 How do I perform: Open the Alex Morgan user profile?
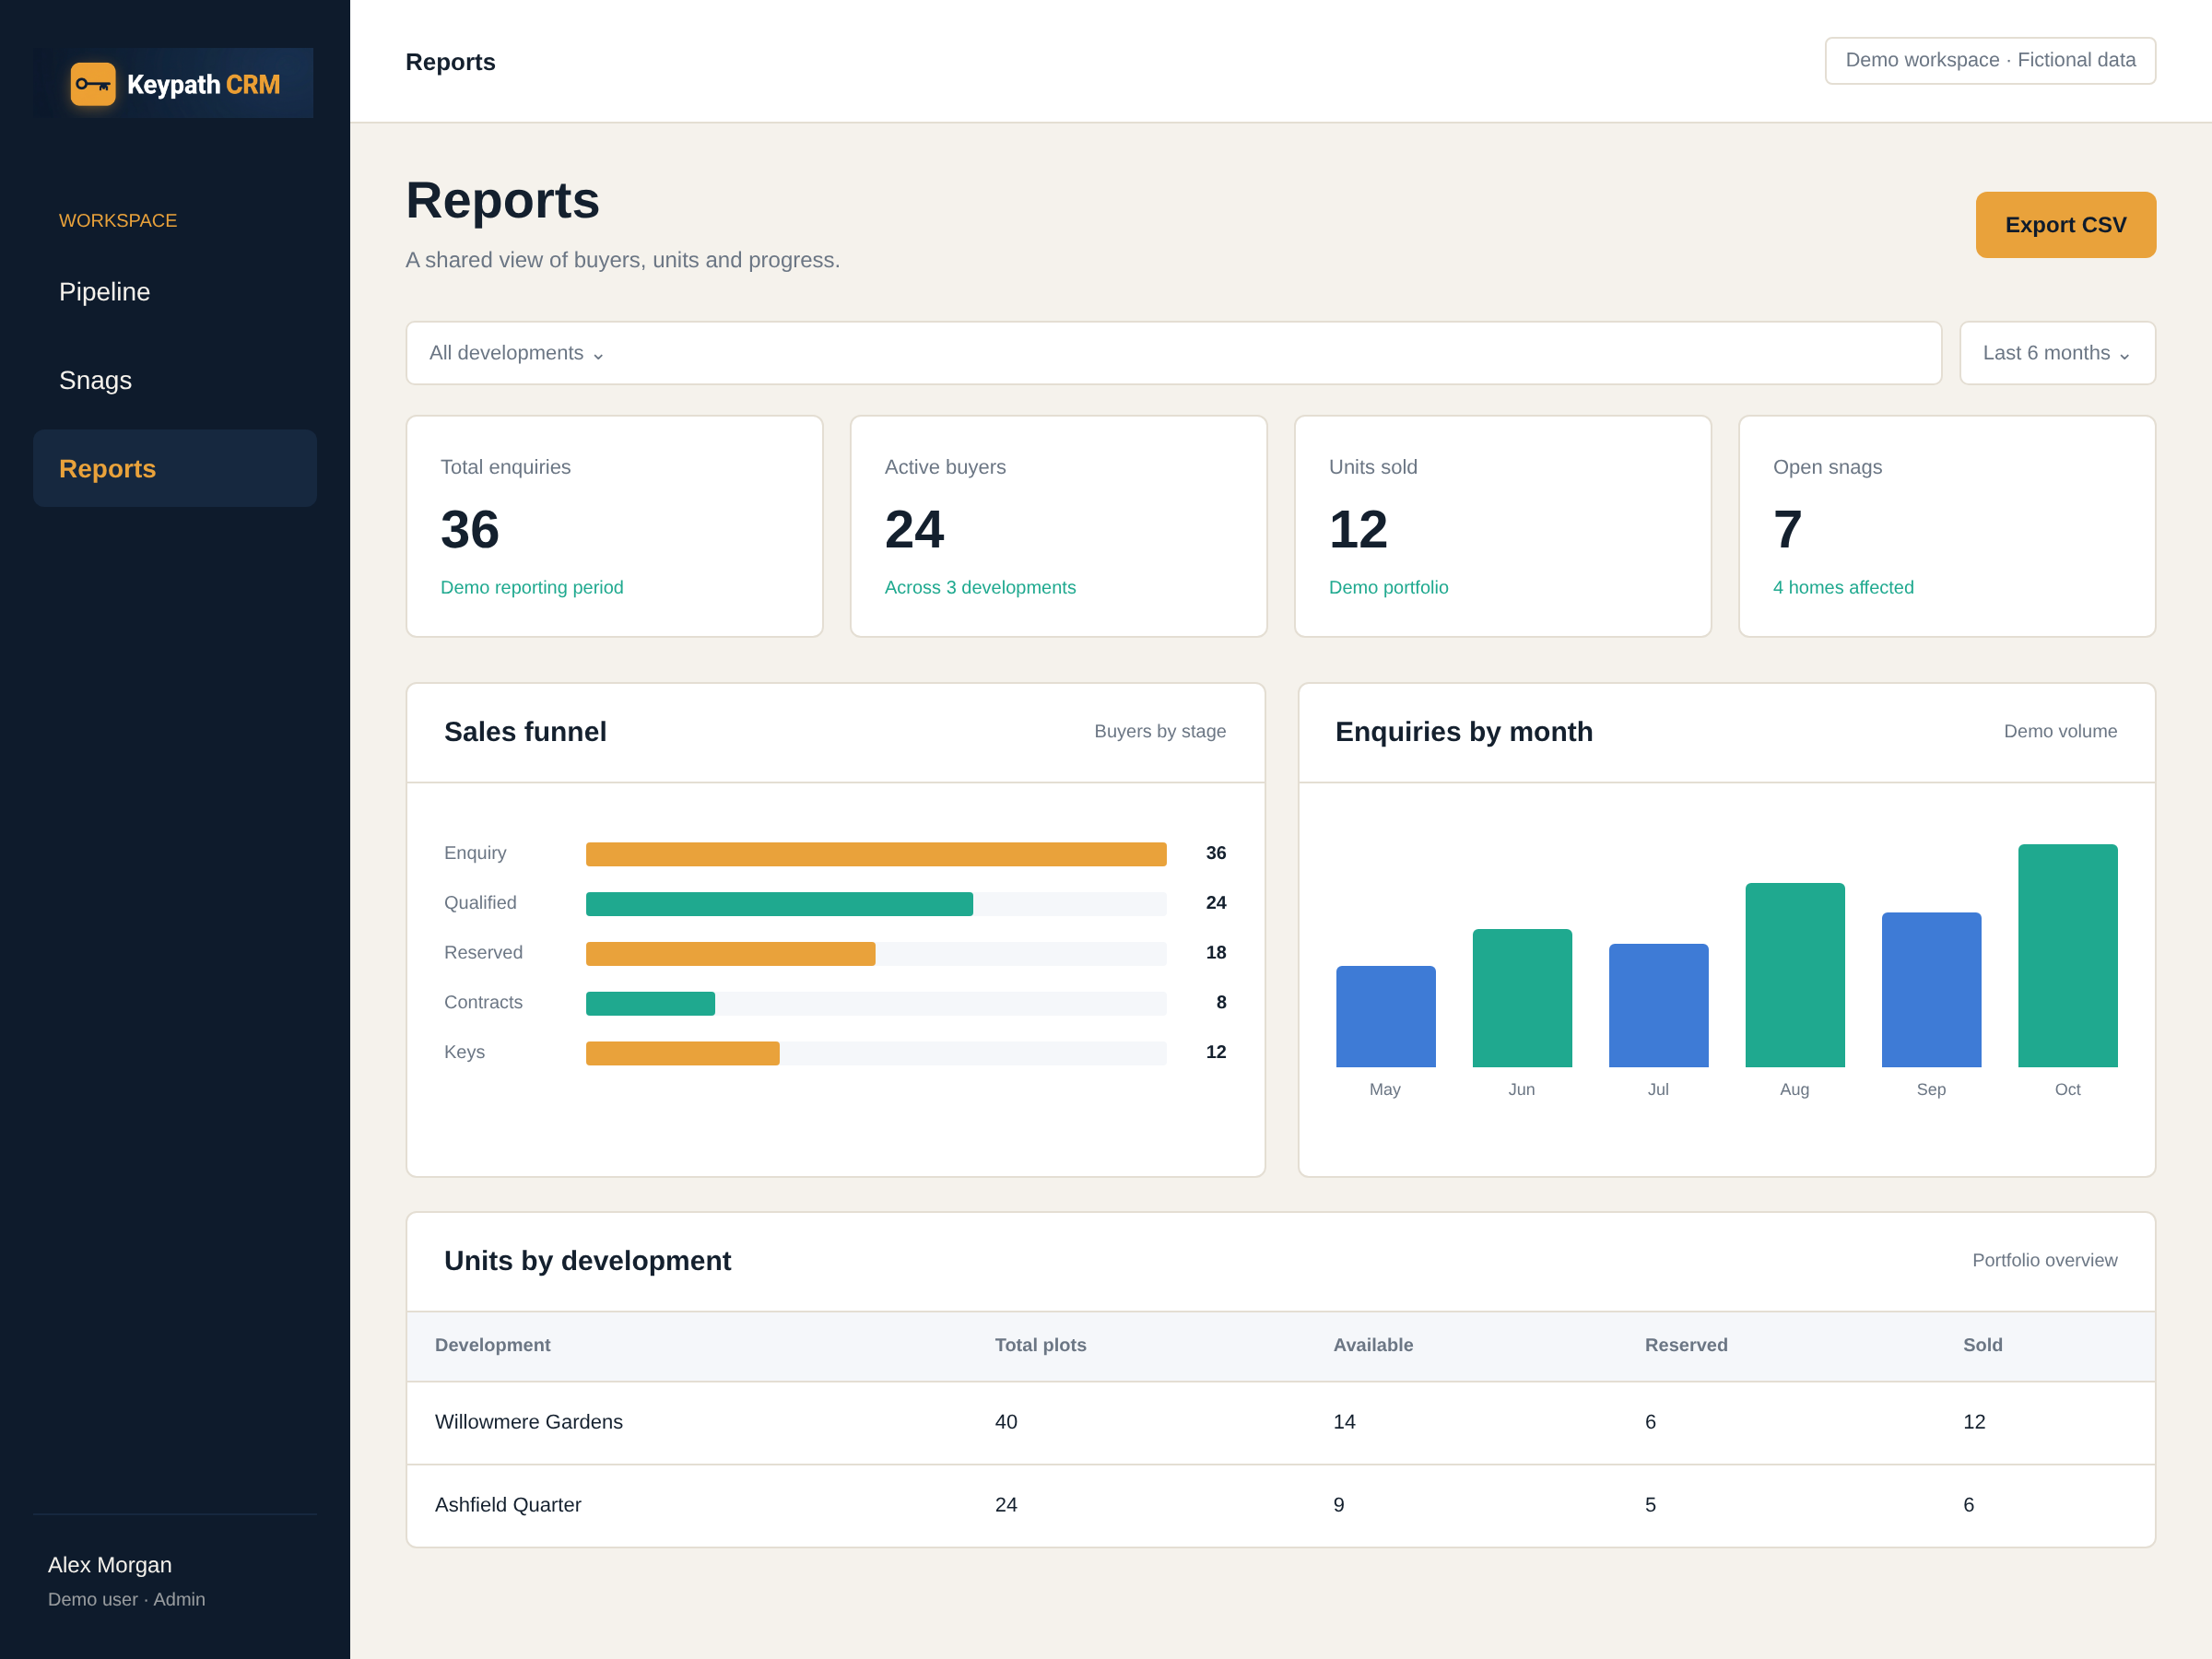[126, 1580]
